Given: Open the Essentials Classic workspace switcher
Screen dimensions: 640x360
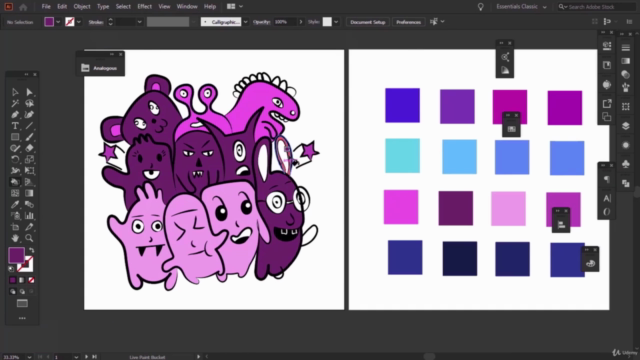Looking at the screenshot, I should click(521, 7).
